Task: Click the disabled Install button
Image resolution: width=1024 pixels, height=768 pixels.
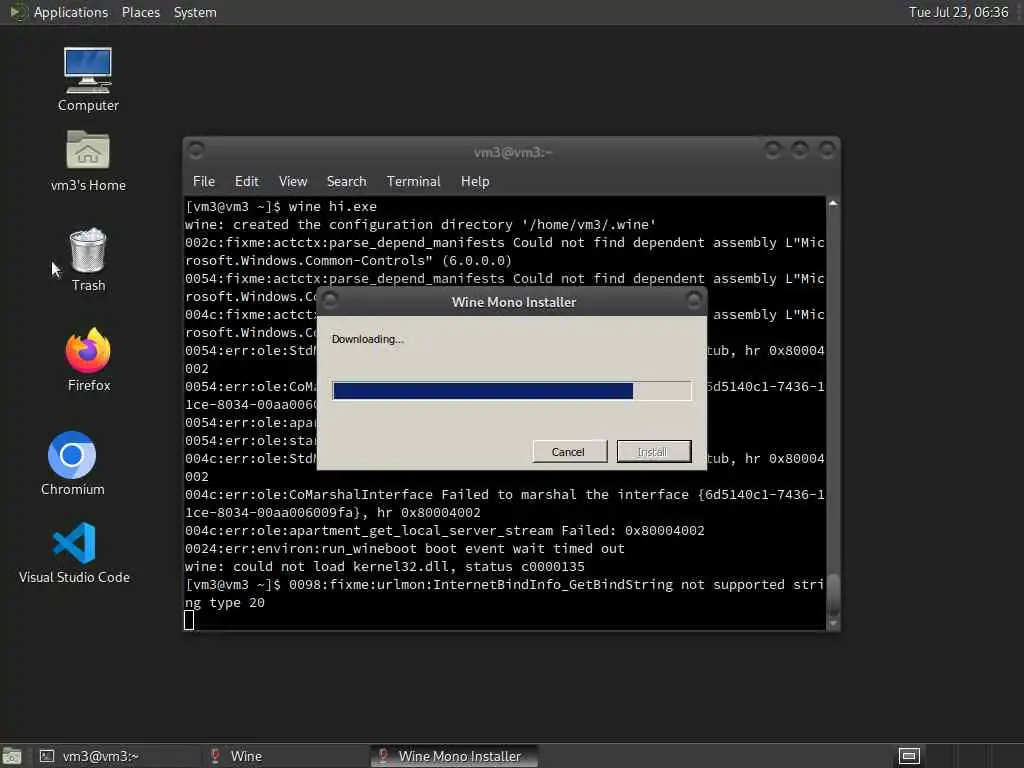Action: point(654,451)
